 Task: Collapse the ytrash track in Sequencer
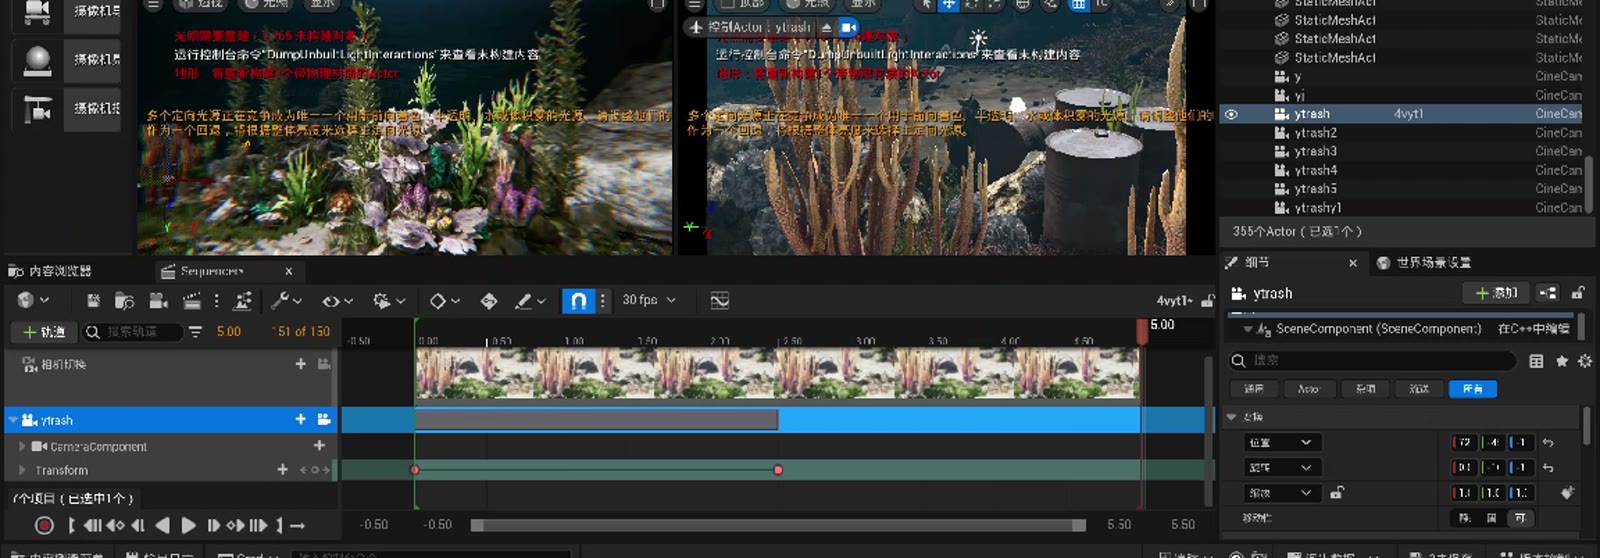pyautogui.click(x=13, y=420)
